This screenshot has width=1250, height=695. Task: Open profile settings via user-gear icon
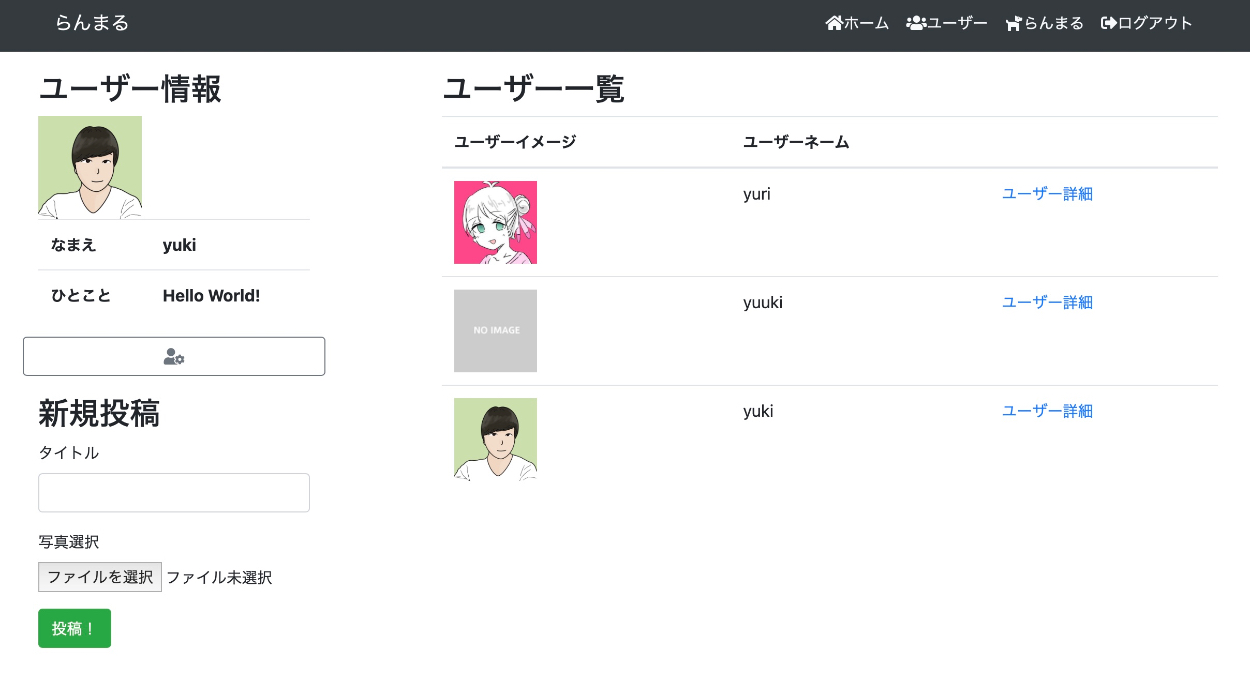[x=174, y=357]
